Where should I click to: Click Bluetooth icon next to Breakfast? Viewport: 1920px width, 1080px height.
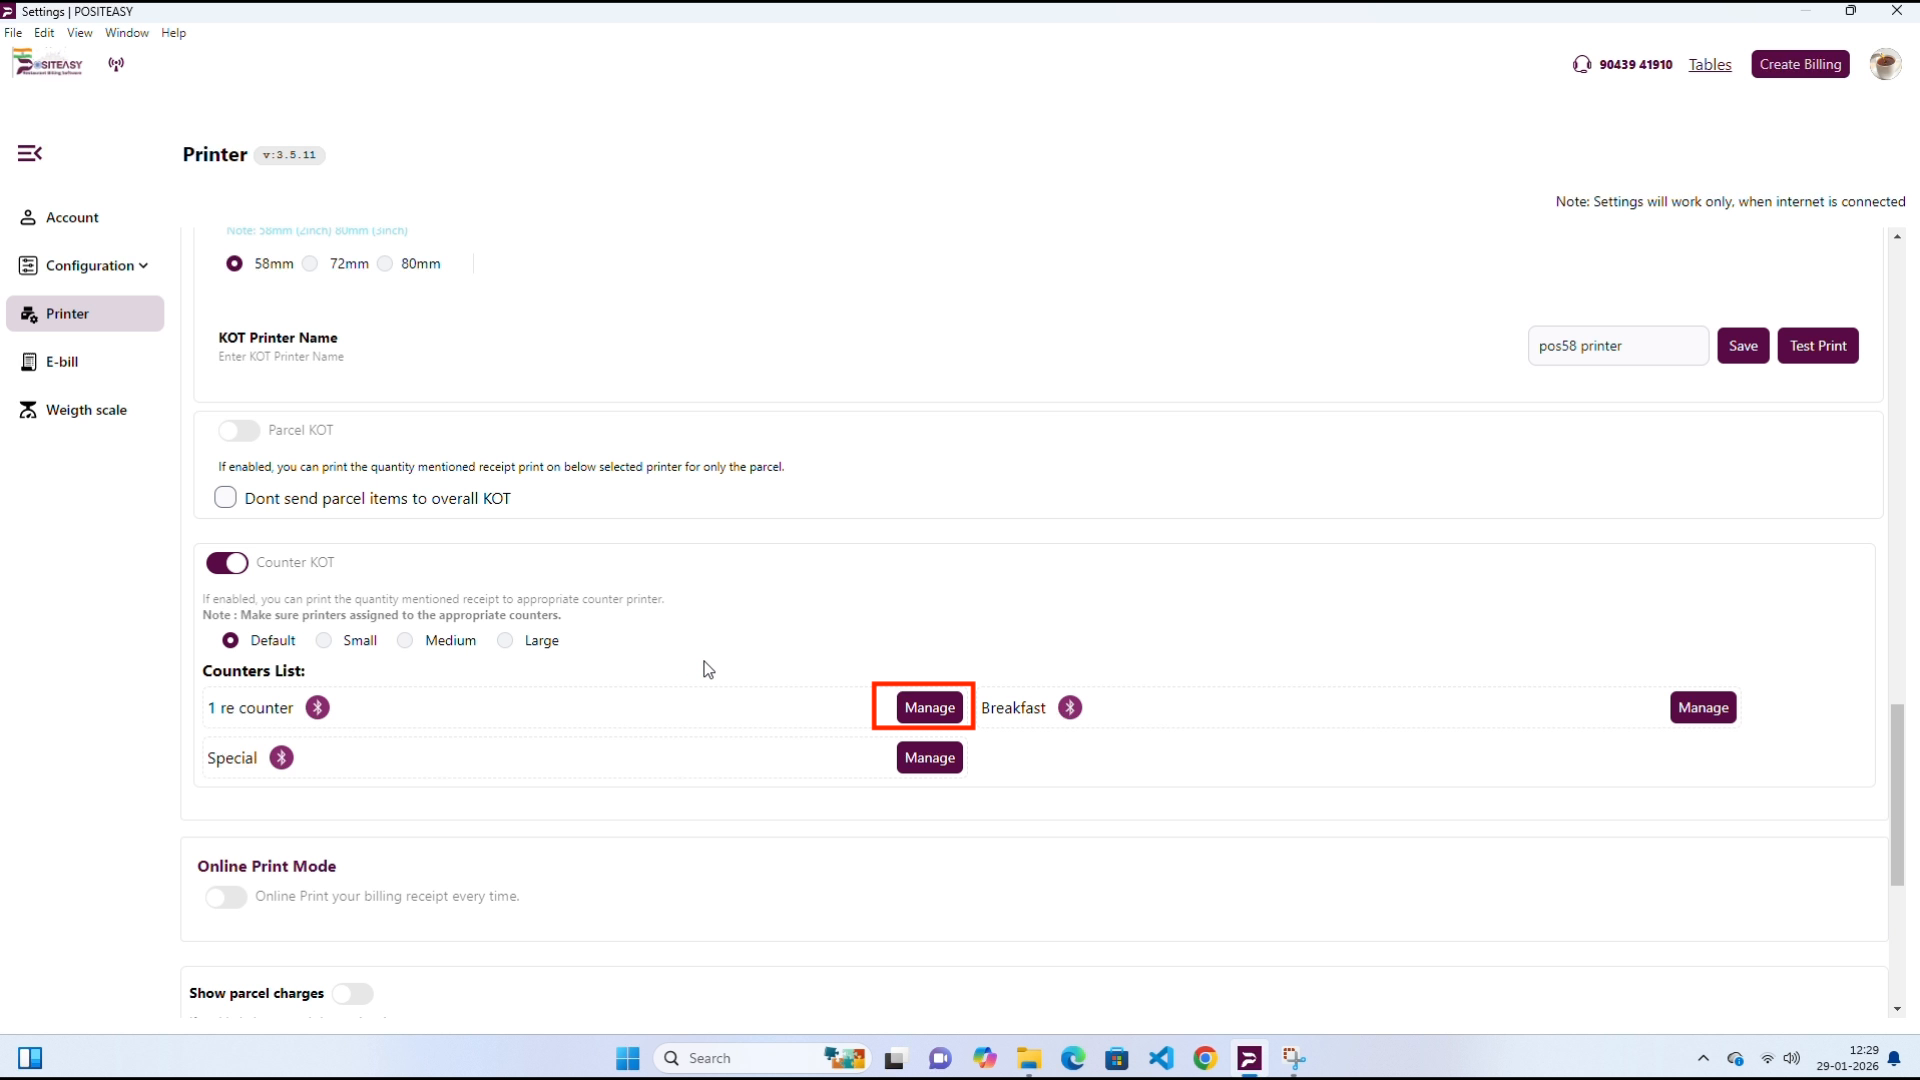1070,708
